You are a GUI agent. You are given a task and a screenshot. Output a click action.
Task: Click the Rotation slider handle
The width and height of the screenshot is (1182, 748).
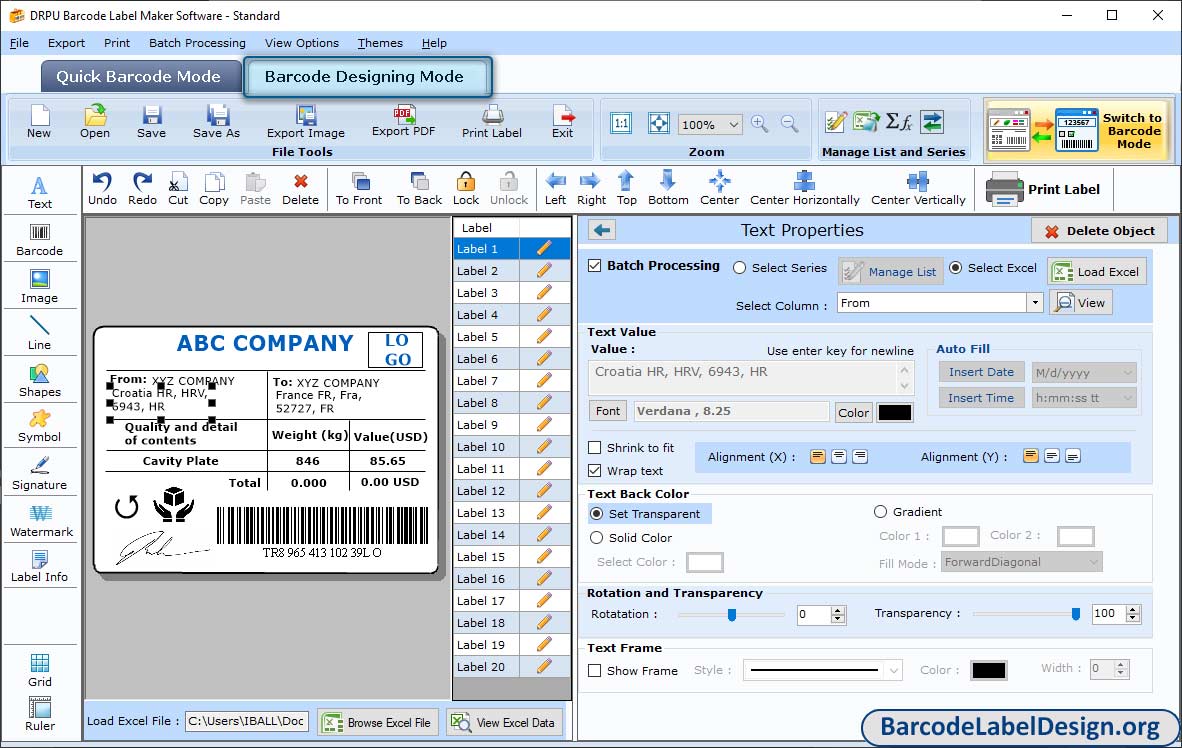point(731,615)
